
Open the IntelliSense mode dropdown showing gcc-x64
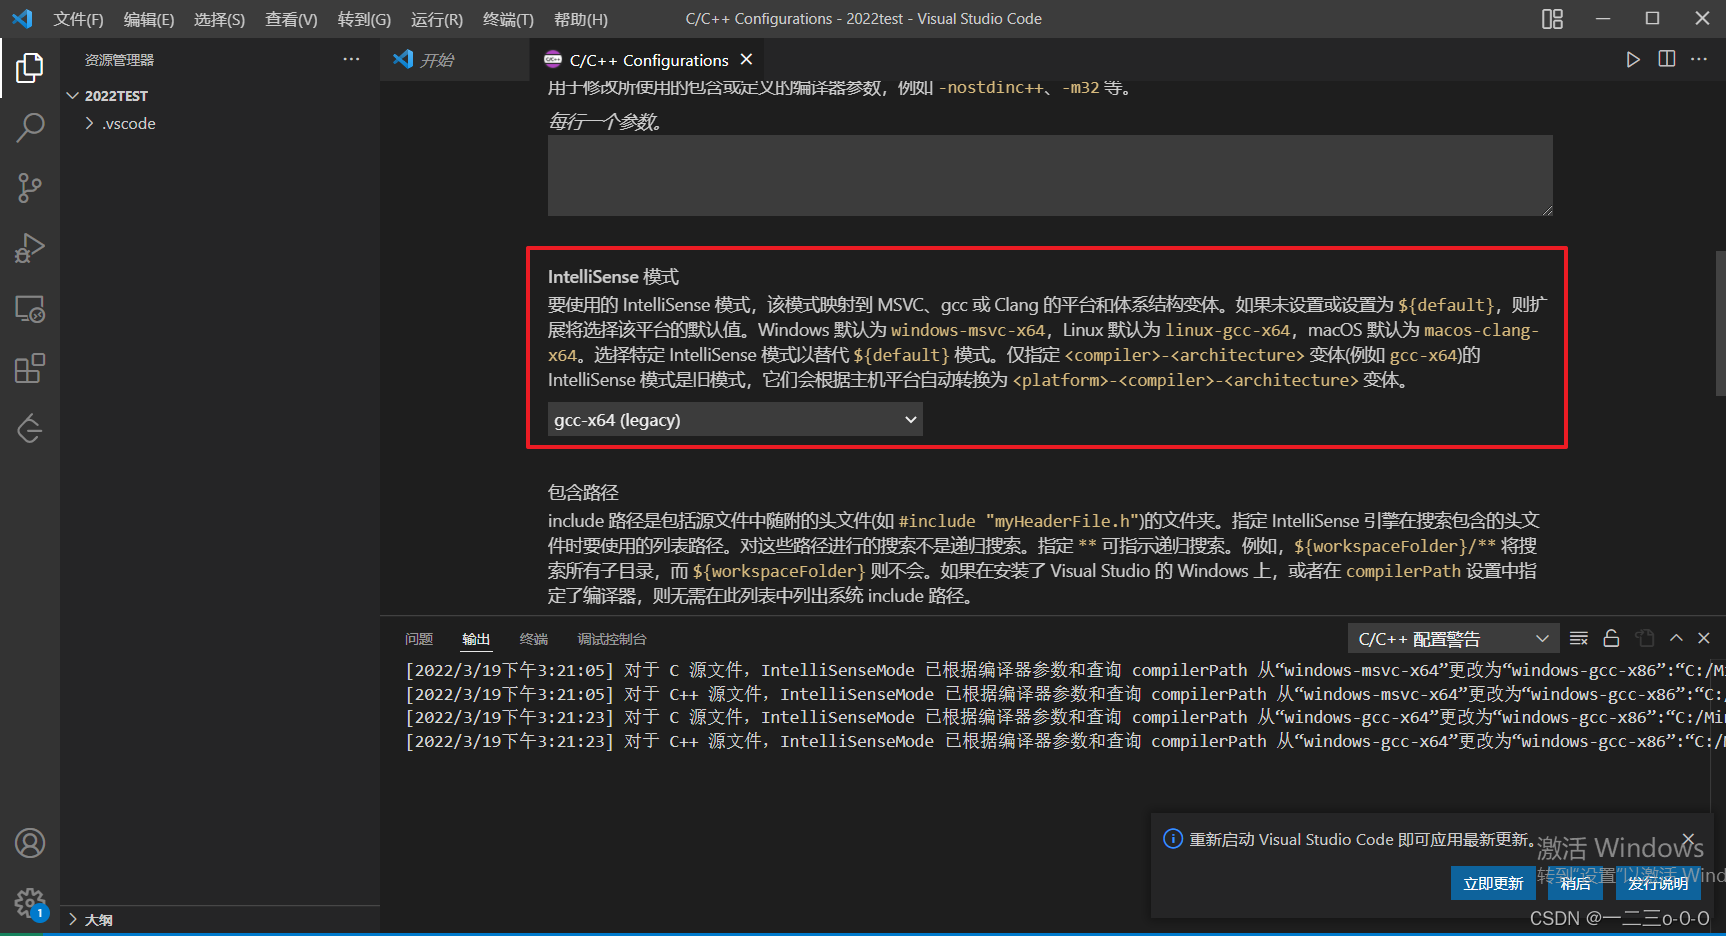tap(733, 419)
